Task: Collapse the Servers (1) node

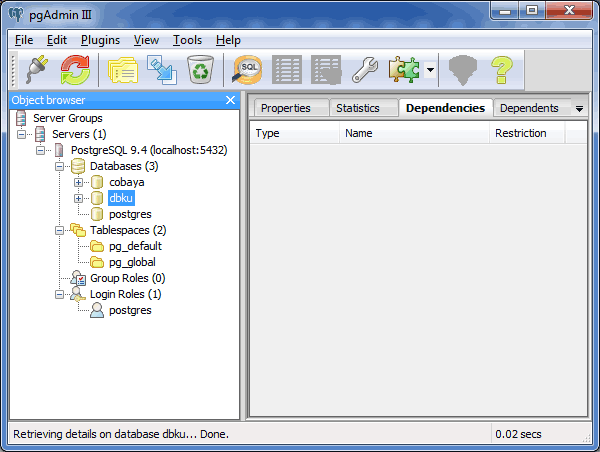Action: (x=21, y=134)
